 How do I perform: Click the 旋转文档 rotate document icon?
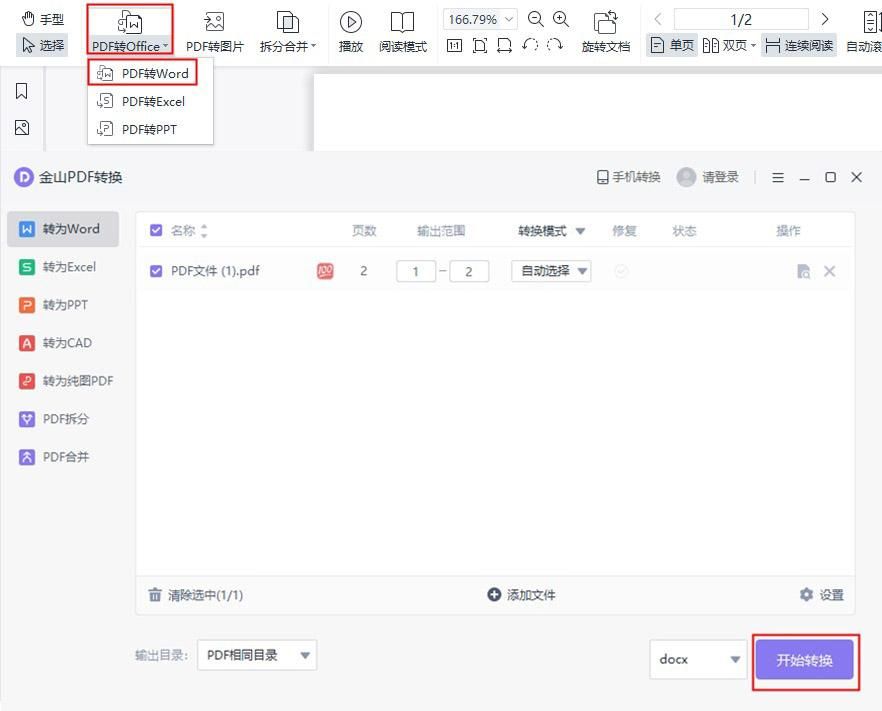tap(605, 22)
